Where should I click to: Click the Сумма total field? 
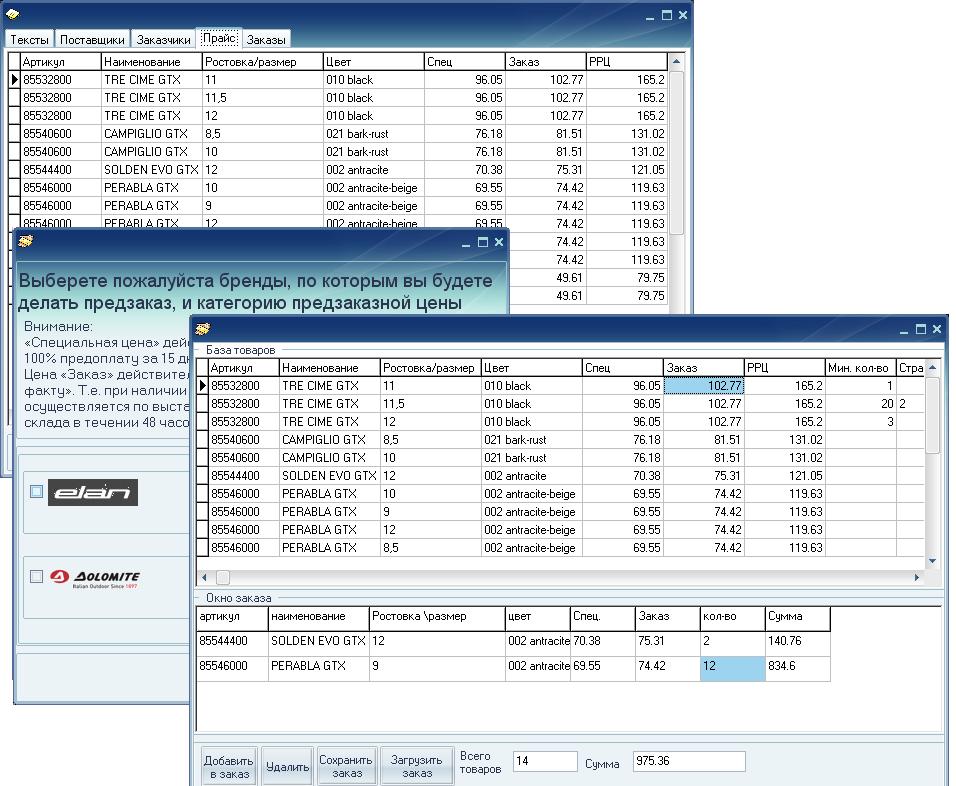pyautogui.click(x=689, y=762)
